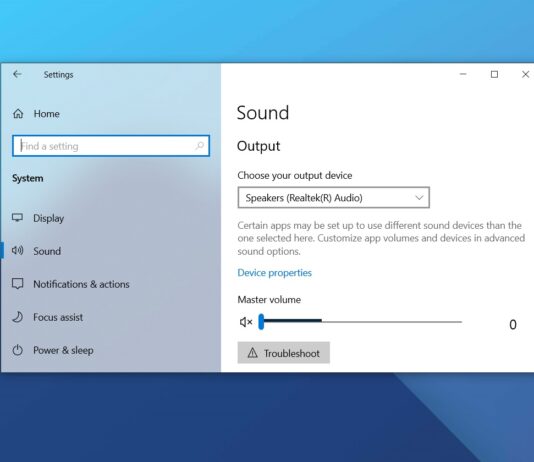Viewport: 534px width, 462px height.
Task: Click the Troubleshoot button
Action: (283, 353)
